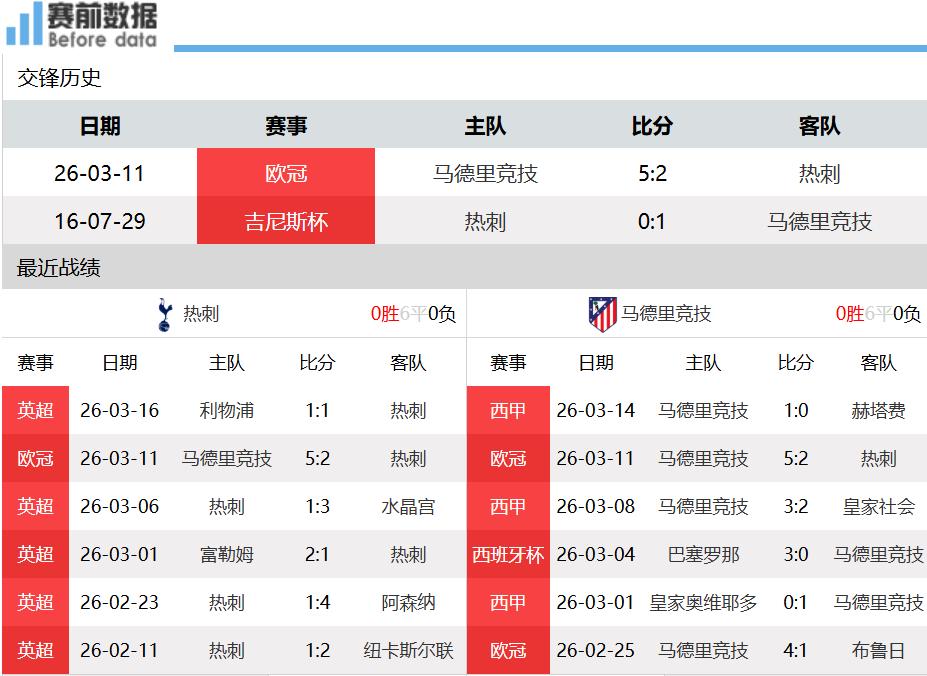Open the 布鲁日 team link
The image size is (927, 676).
(x=878, y=650)
